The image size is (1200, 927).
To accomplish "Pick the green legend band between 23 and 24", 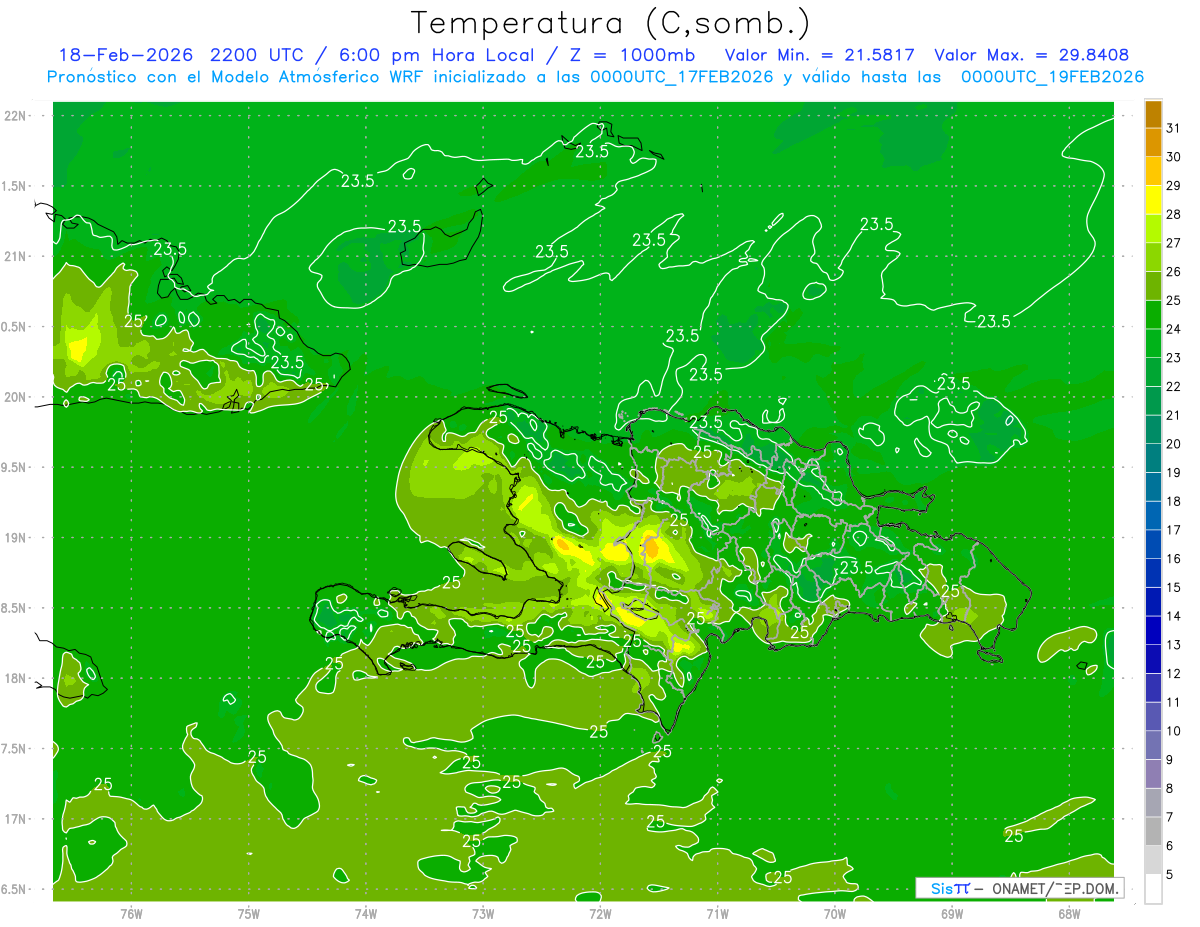I will (x=1153, y=343).
